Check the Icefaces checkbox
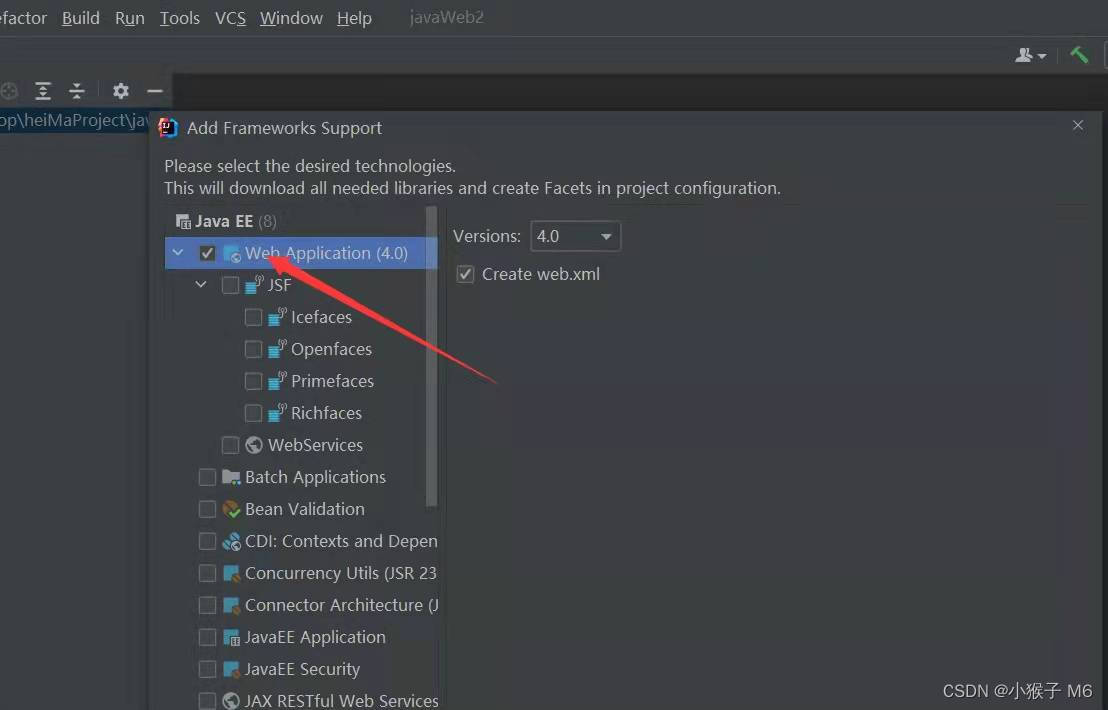Screen dimensions: 1108x710 pos(253,317)
